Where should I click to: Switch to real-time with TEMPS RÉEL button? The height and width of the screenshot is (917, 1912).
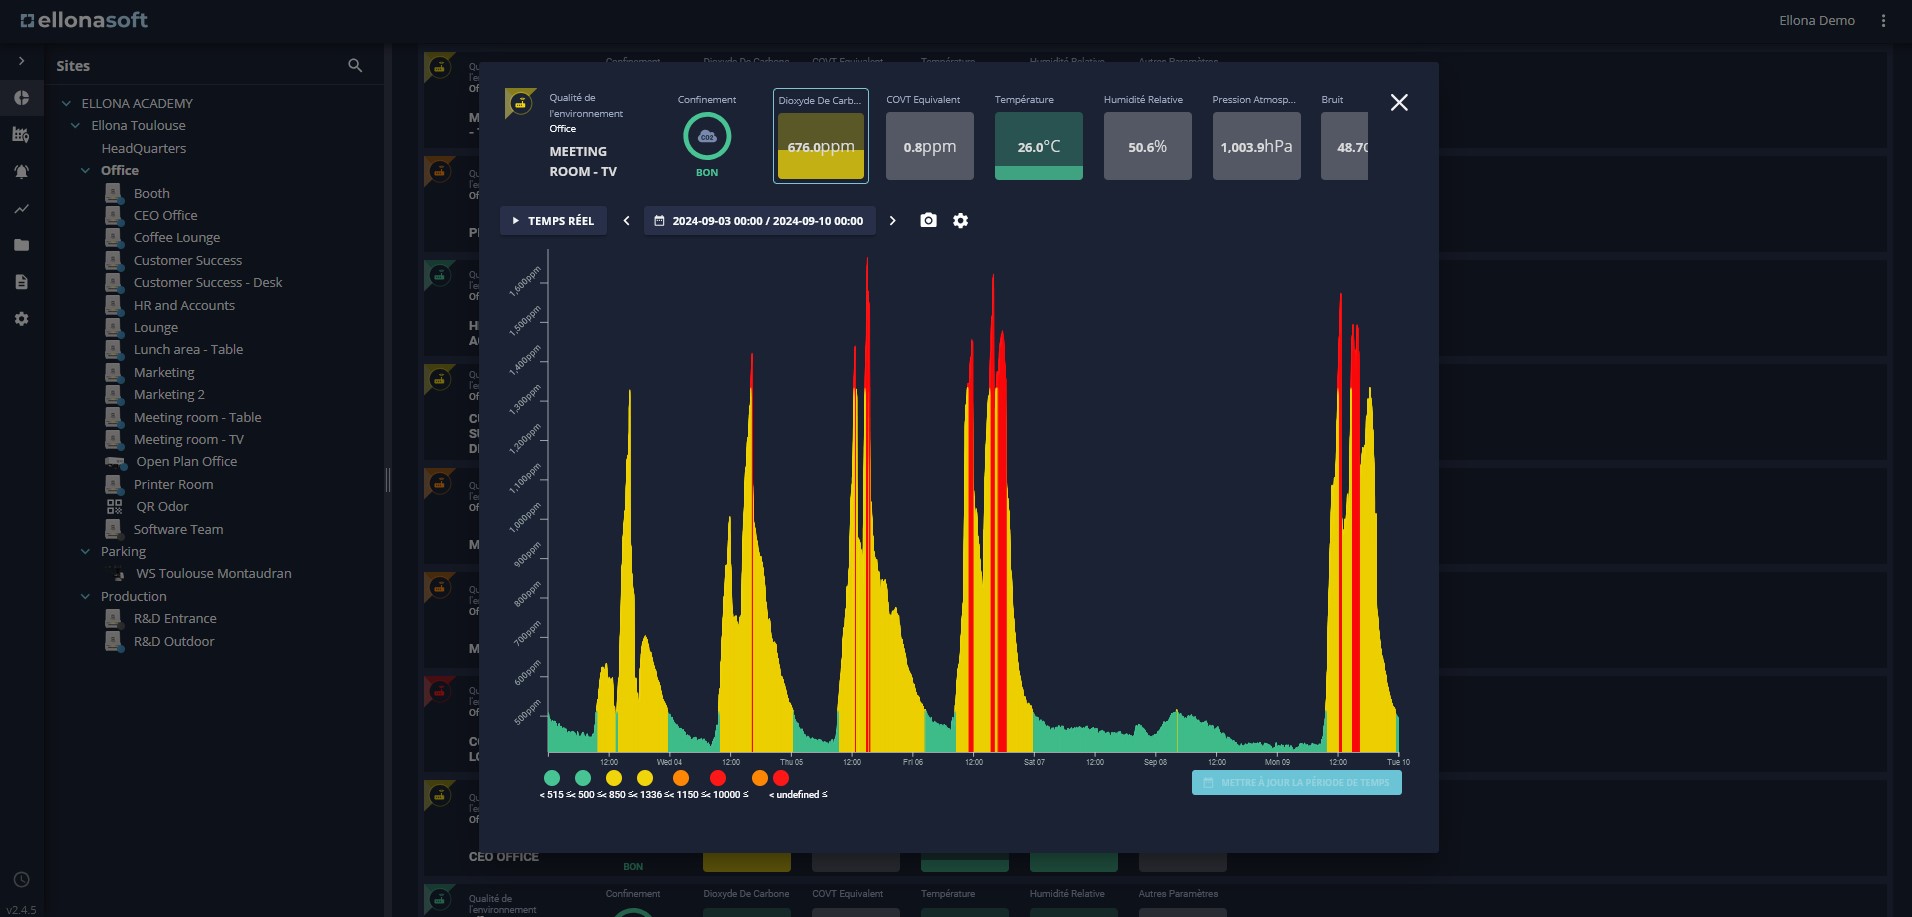[553, 221]
